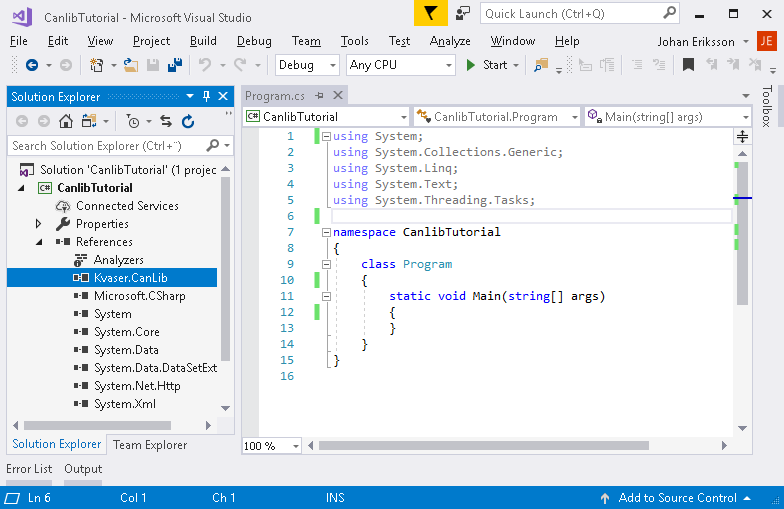784x509 pixels.
Task: Click the New Project toolbar icon
Action: 96,65
